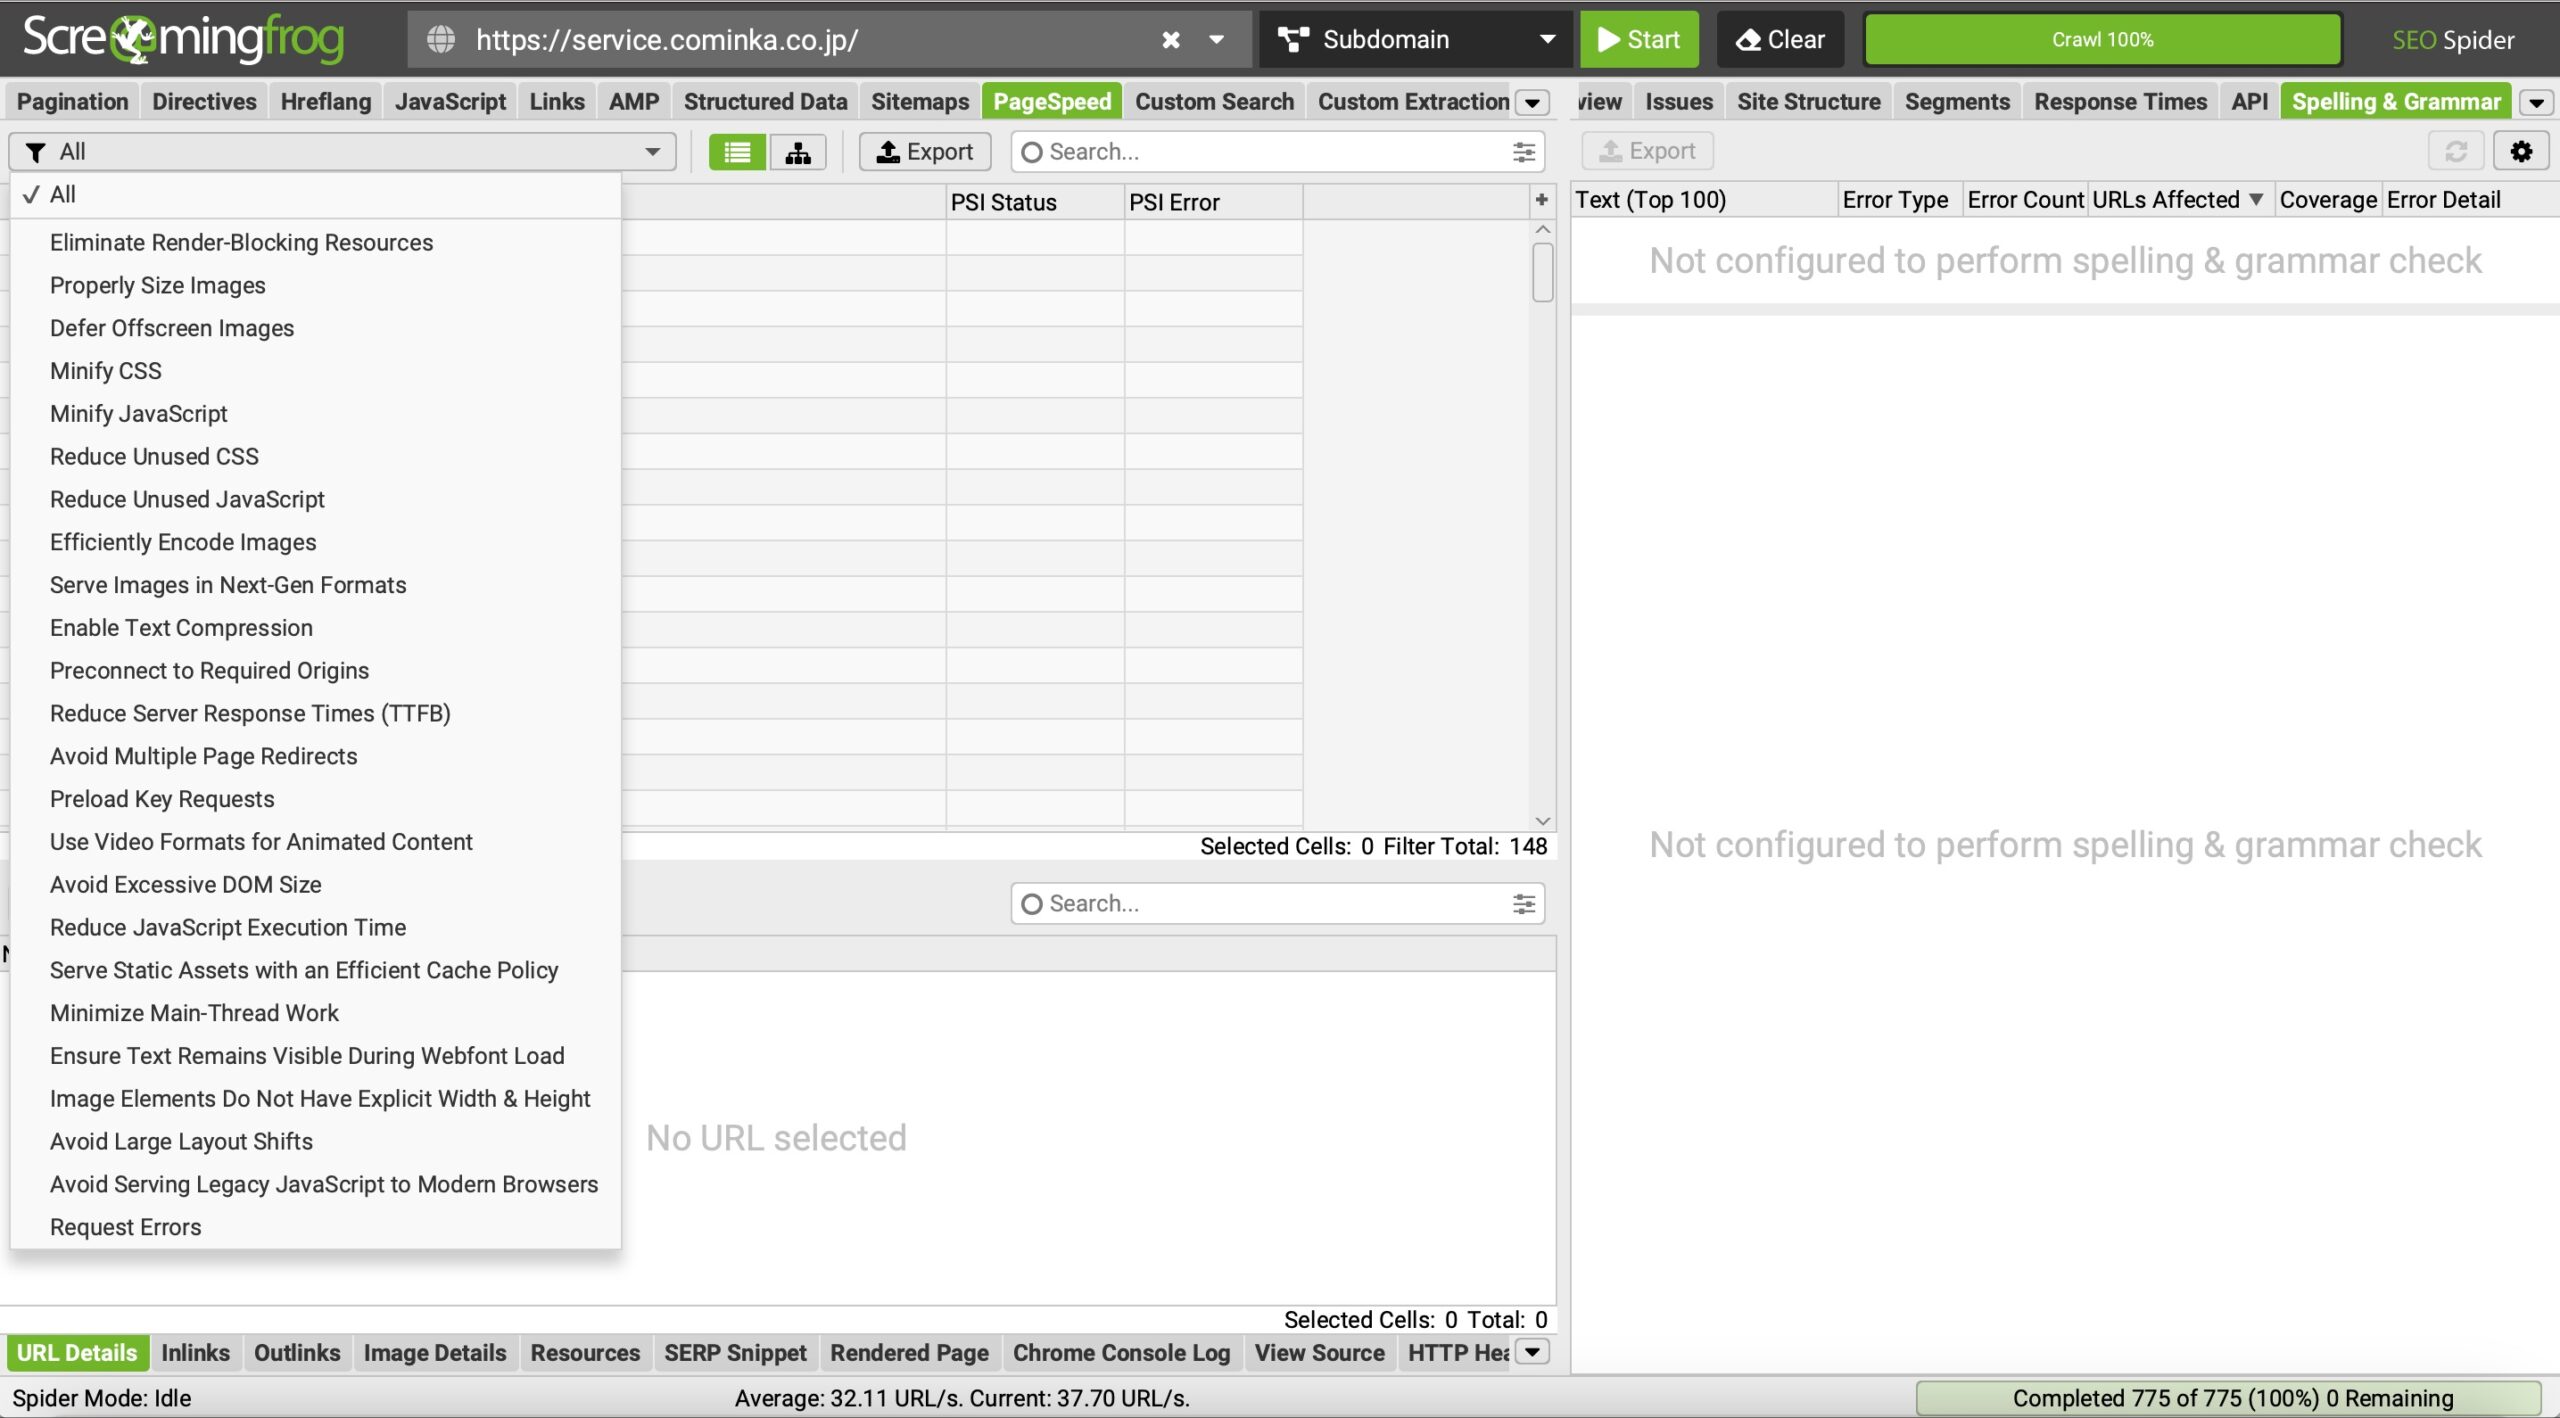
Task: Clear the URL with the X icon
Action: [x=1169, y=39]
